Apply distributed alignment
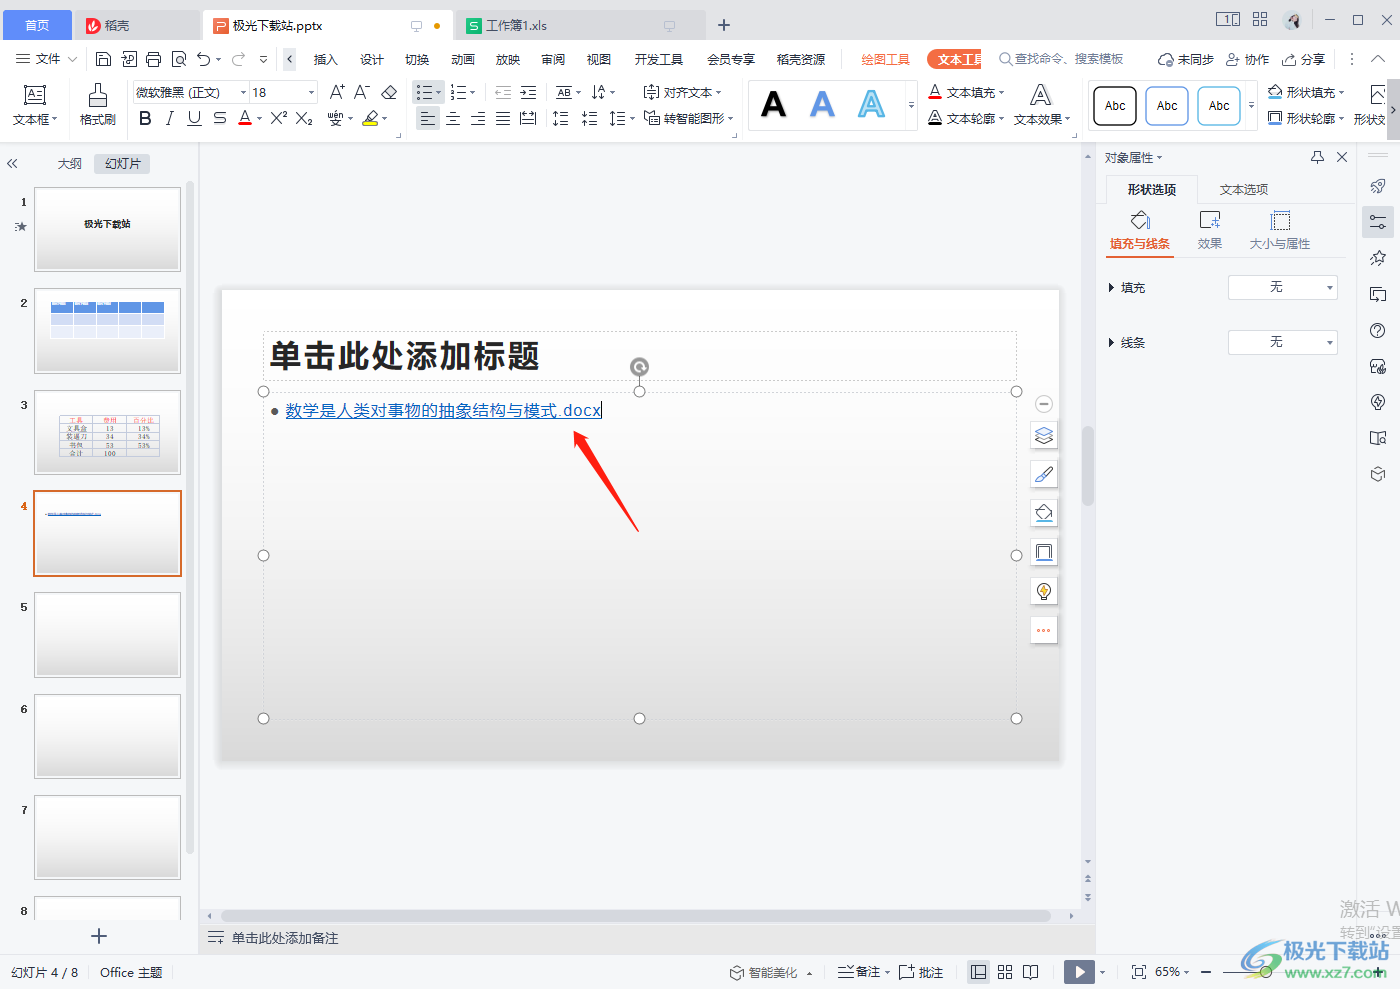Viewport: 1400px width, 989px height. pyautogui.click(x=528, y=119)
